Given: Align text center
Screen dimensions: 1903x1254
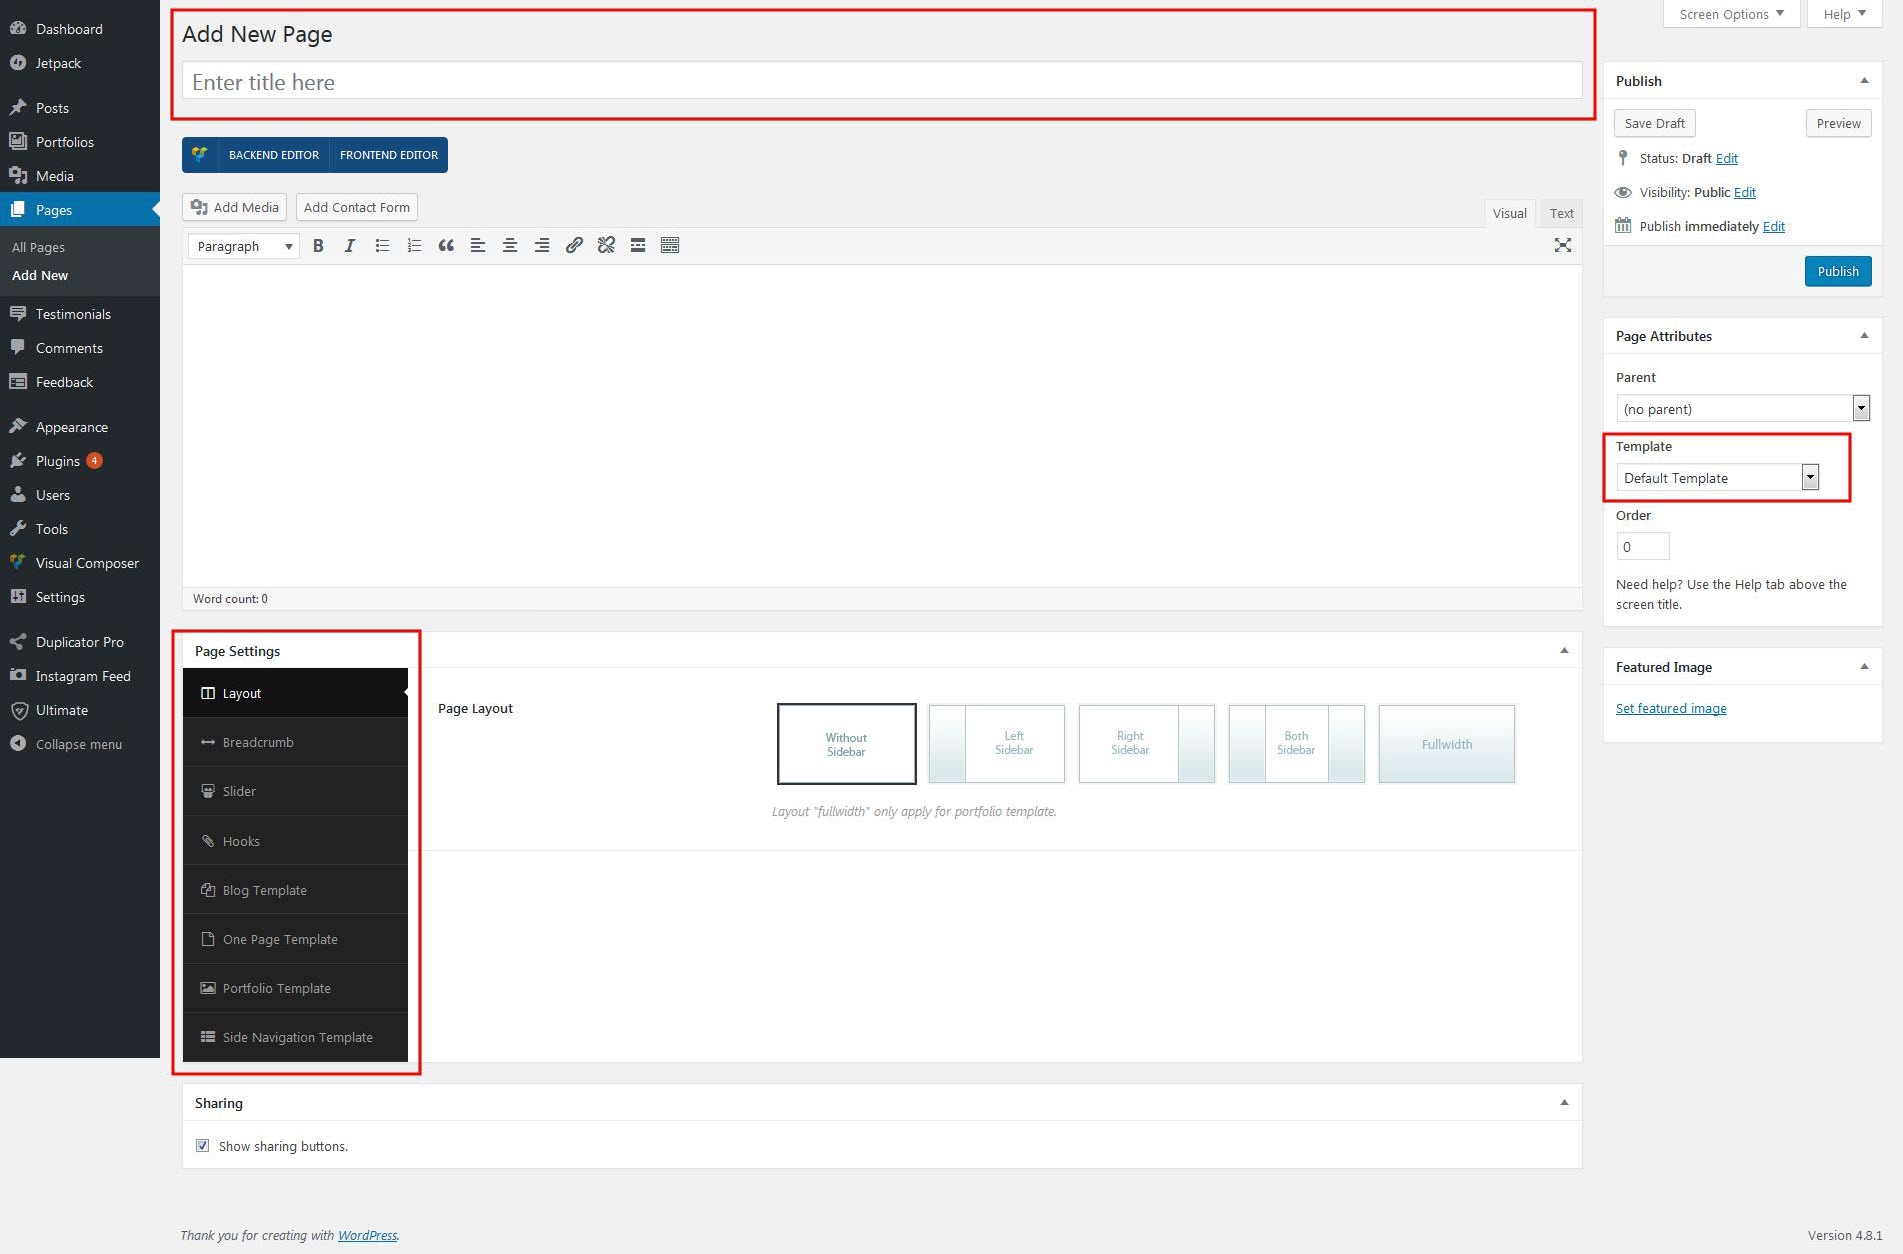Looking at the screenshot, I should [510, 246].
